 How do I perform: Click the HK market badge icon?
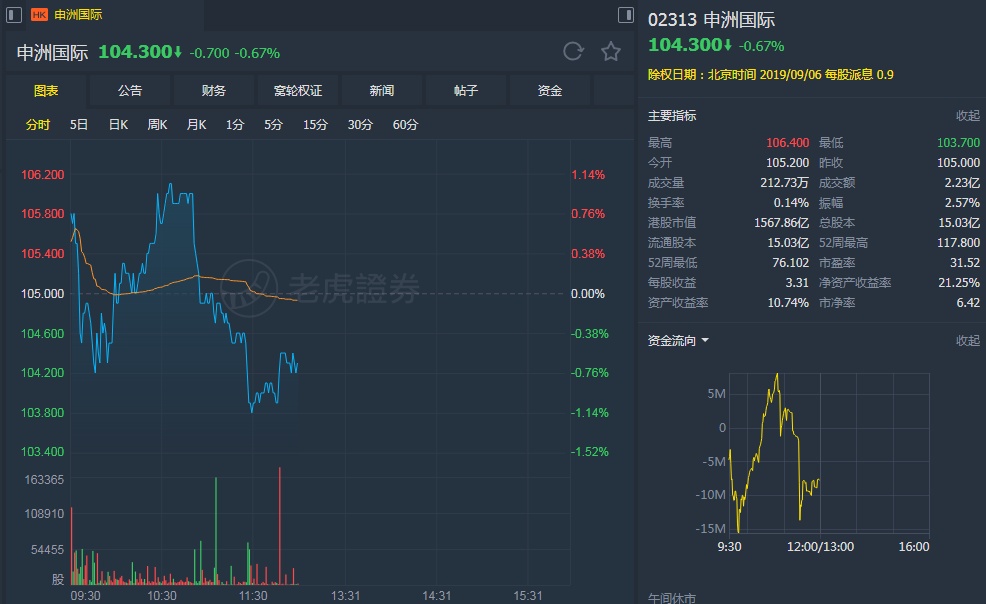point(40,15)
